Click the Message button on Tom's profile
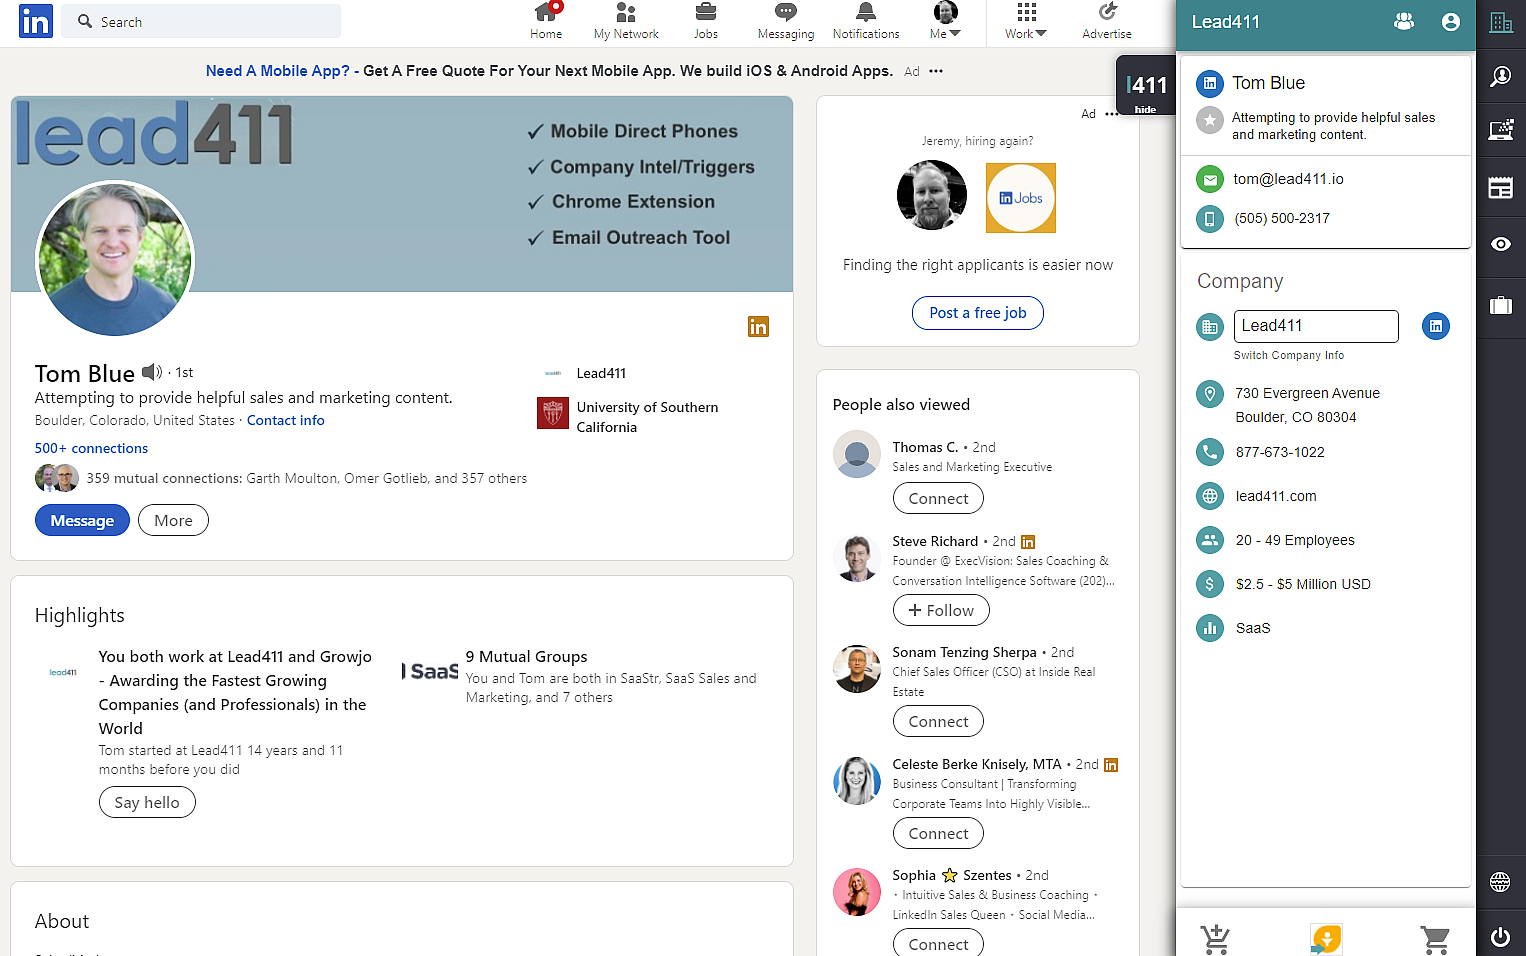 (x=82, y=520)
